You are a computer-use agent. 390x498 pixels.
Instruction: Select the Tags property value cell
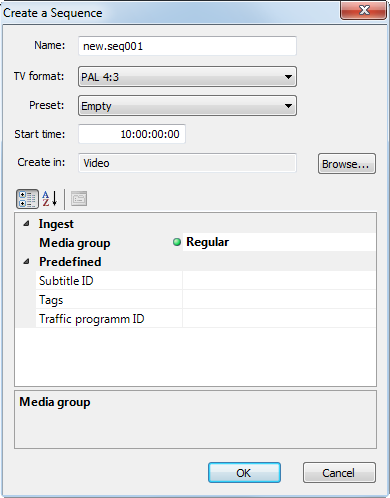point(279,300)
